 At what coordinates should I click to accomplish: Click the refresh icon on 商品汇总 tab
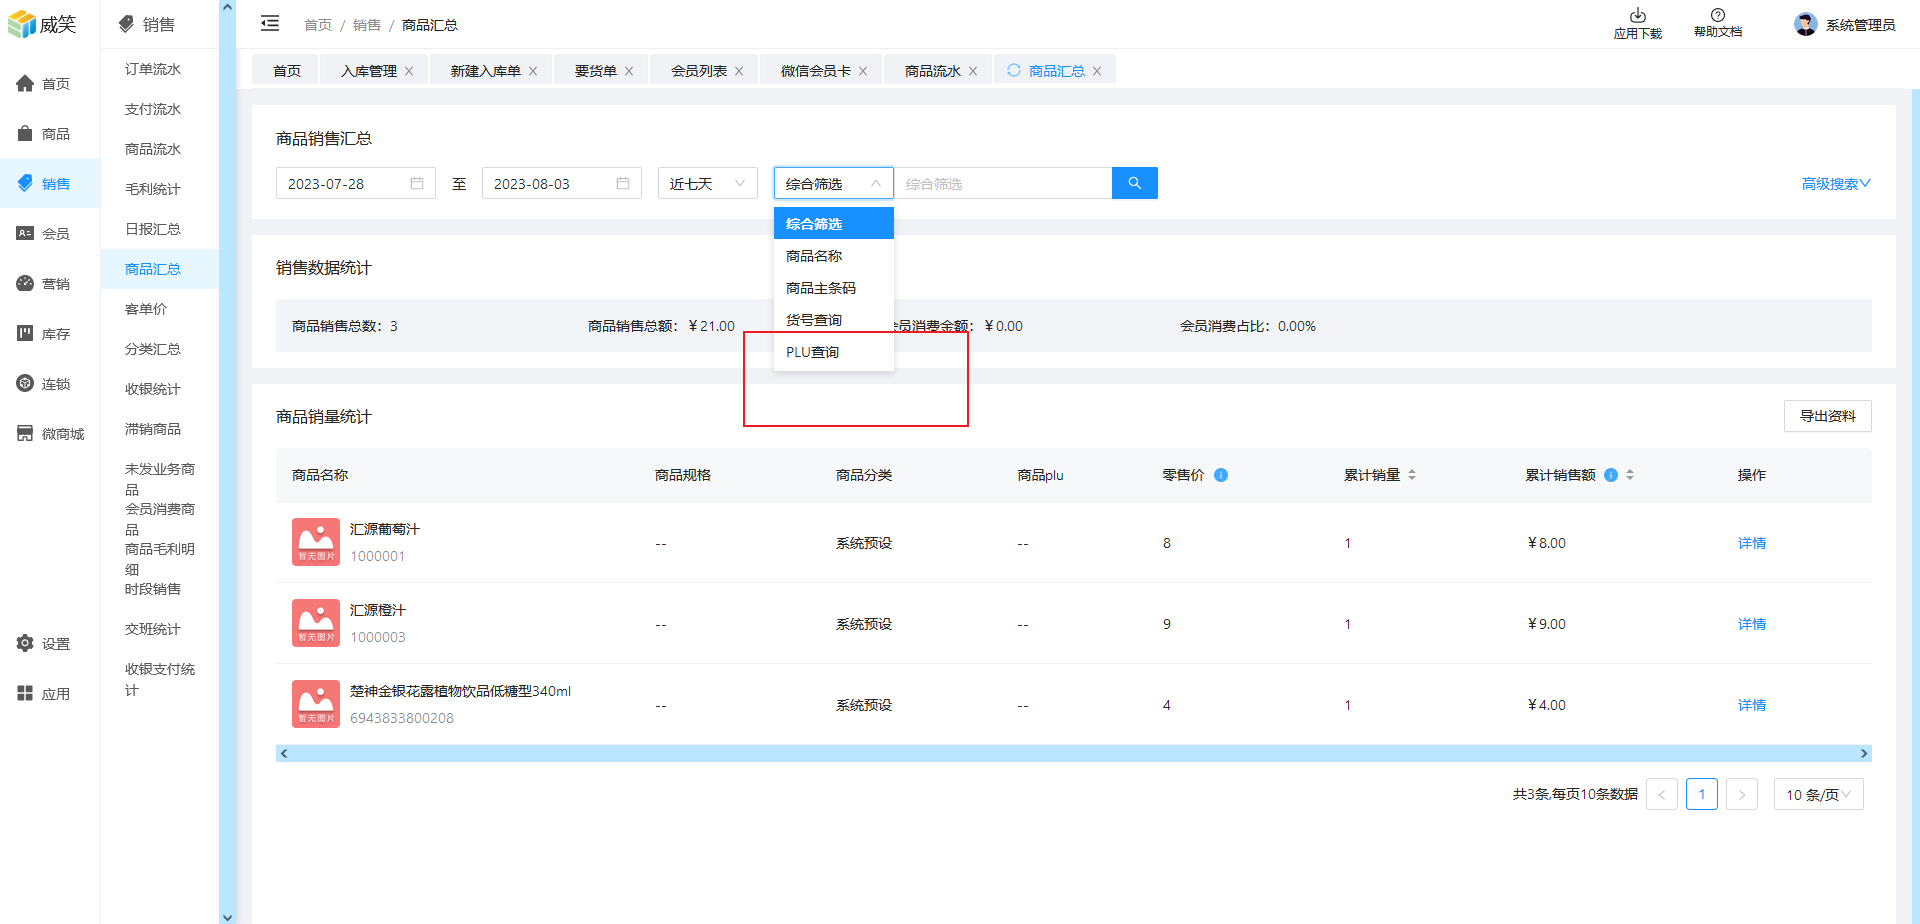click(1014, 70)
